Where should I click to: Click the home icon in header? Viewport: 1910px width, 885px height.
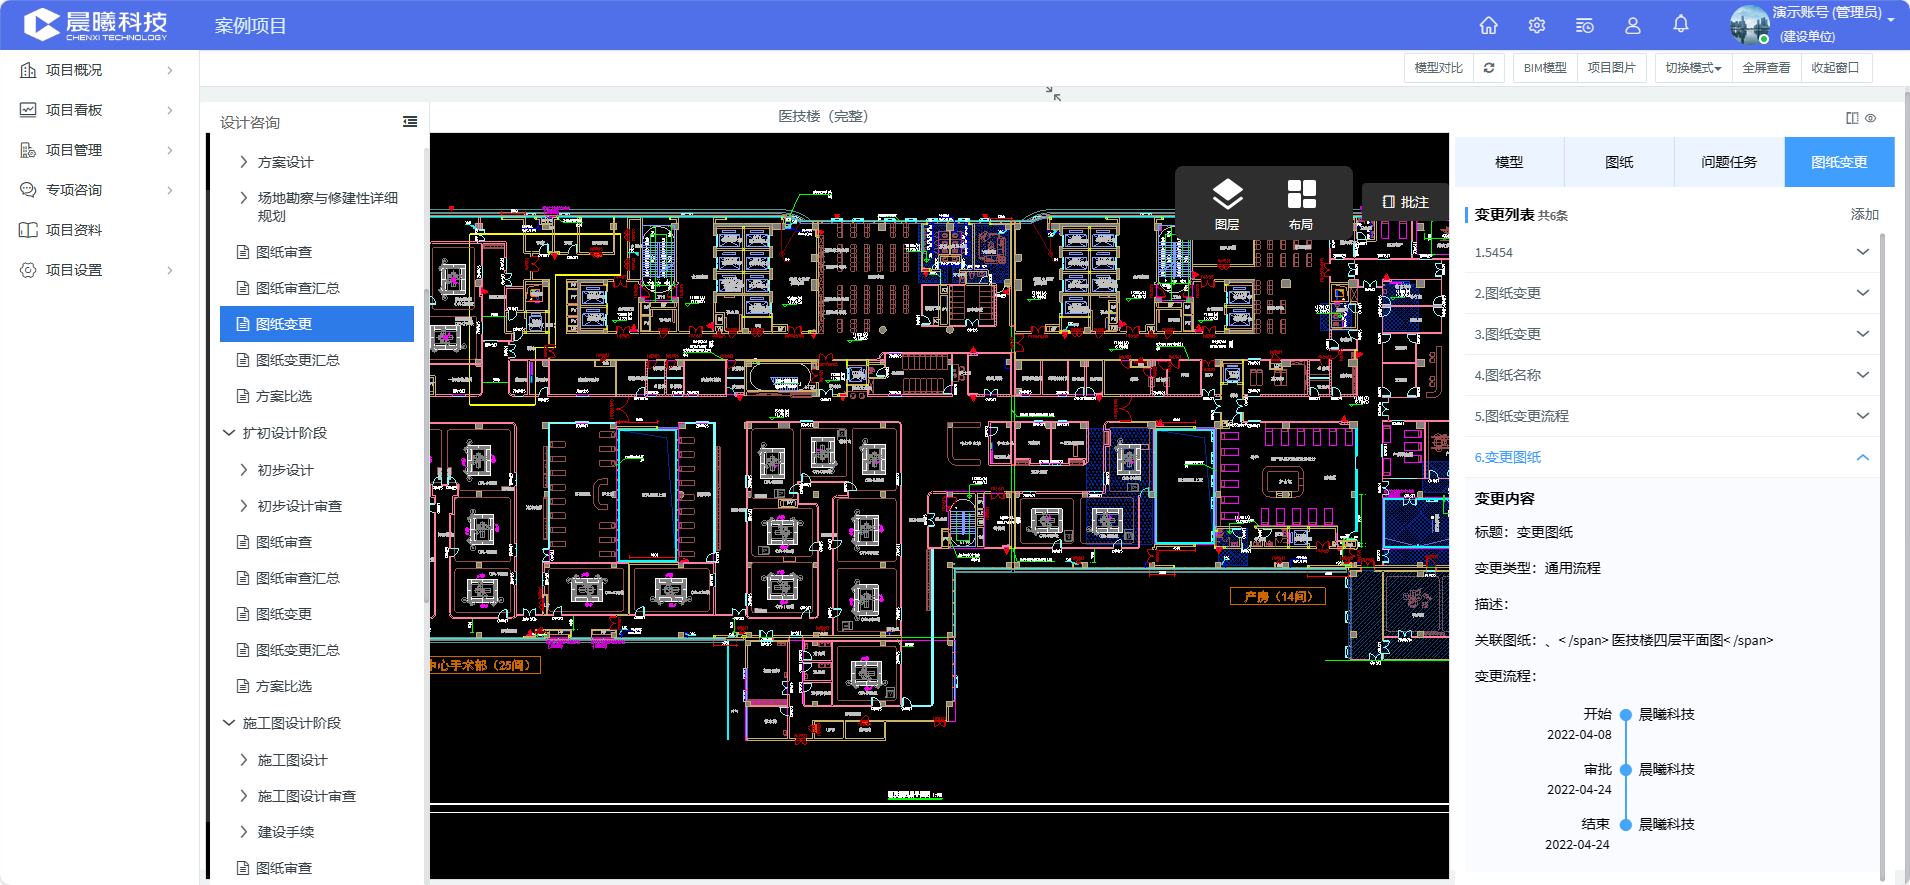point(1488,25)
